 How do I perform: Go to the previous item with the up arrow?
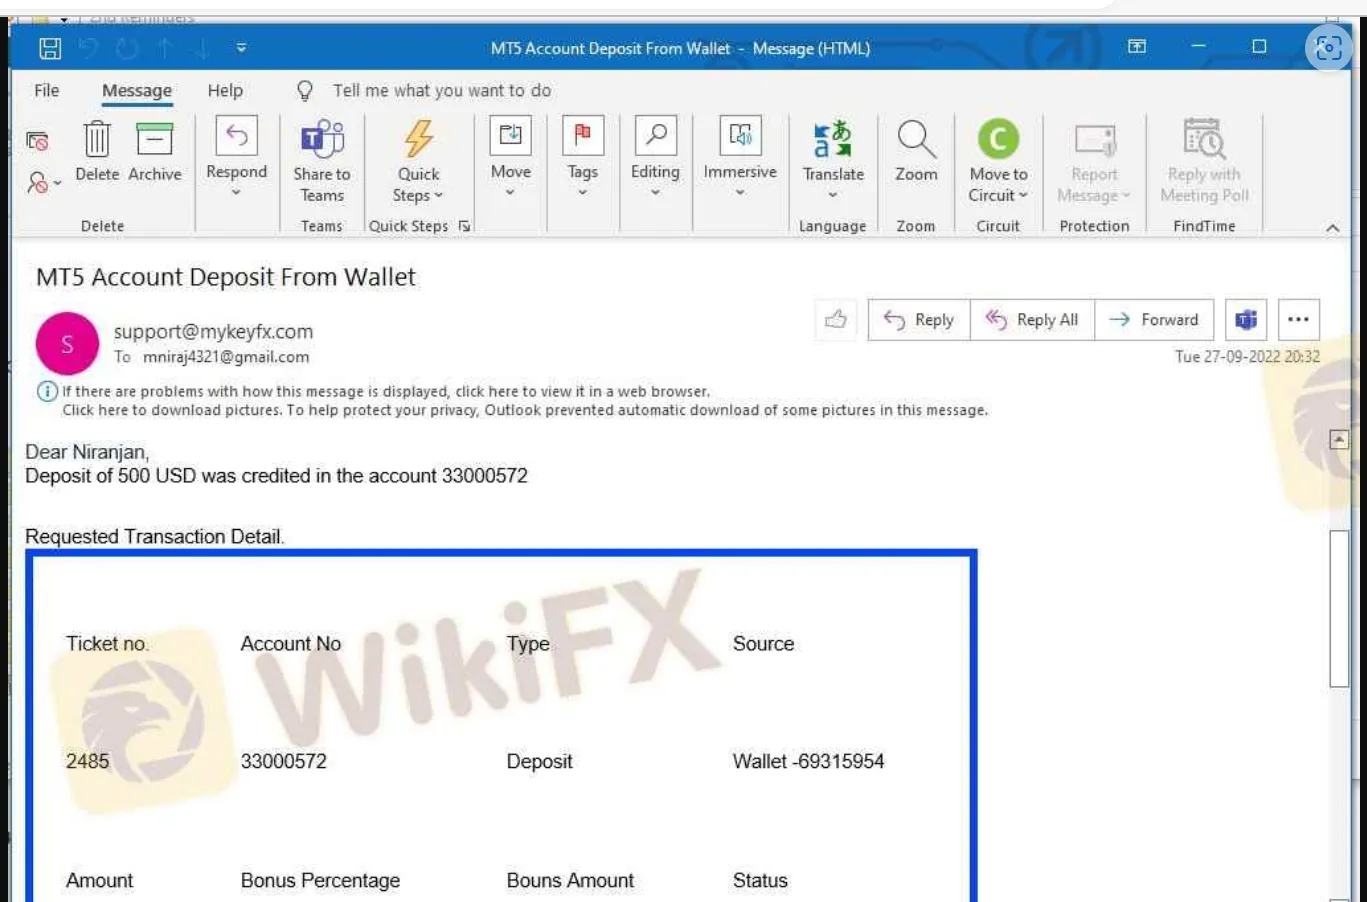tap(165, 48)
